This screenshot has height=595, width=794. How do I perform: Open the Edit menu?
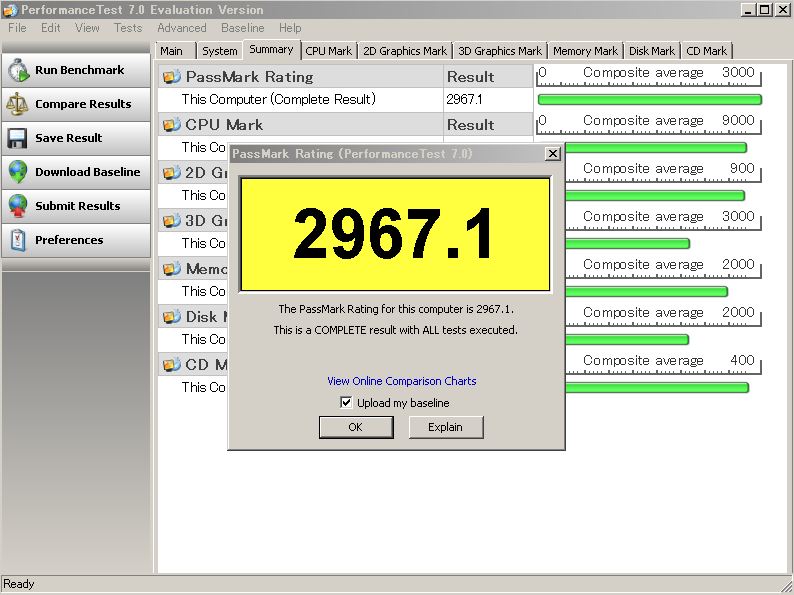click(x=51, y=28)
